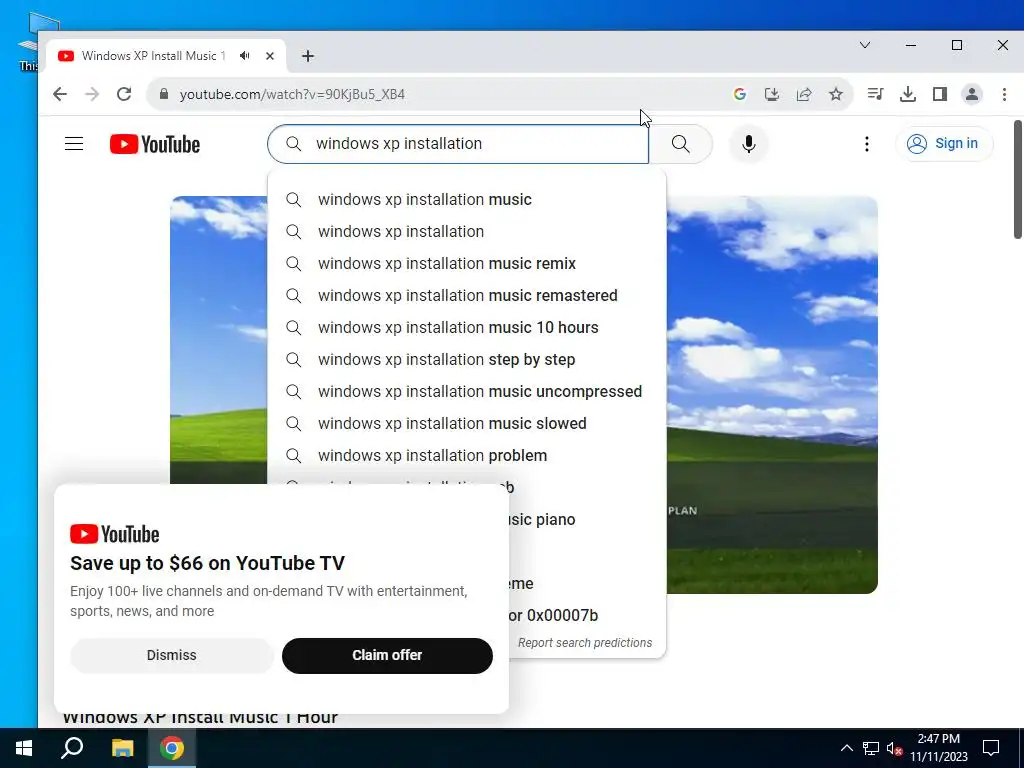Open the Chrome profile avatar

point(972,94)
